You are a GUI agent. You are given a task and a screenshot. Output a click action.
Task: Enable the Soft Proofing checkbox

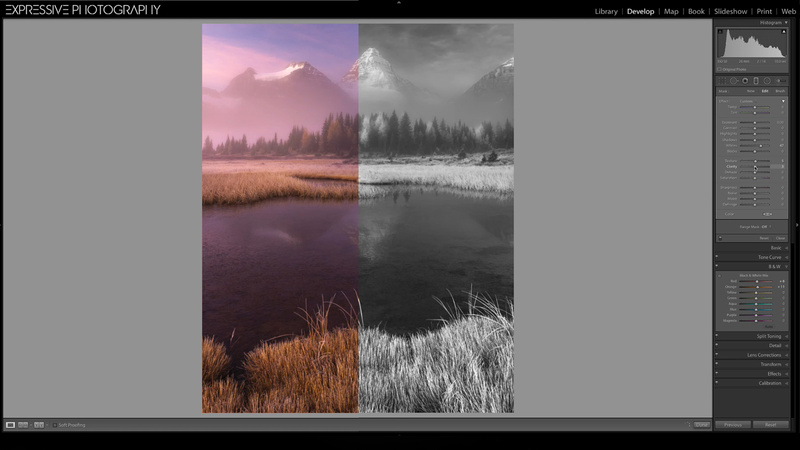pyautogui.click(x=55, y=425)
